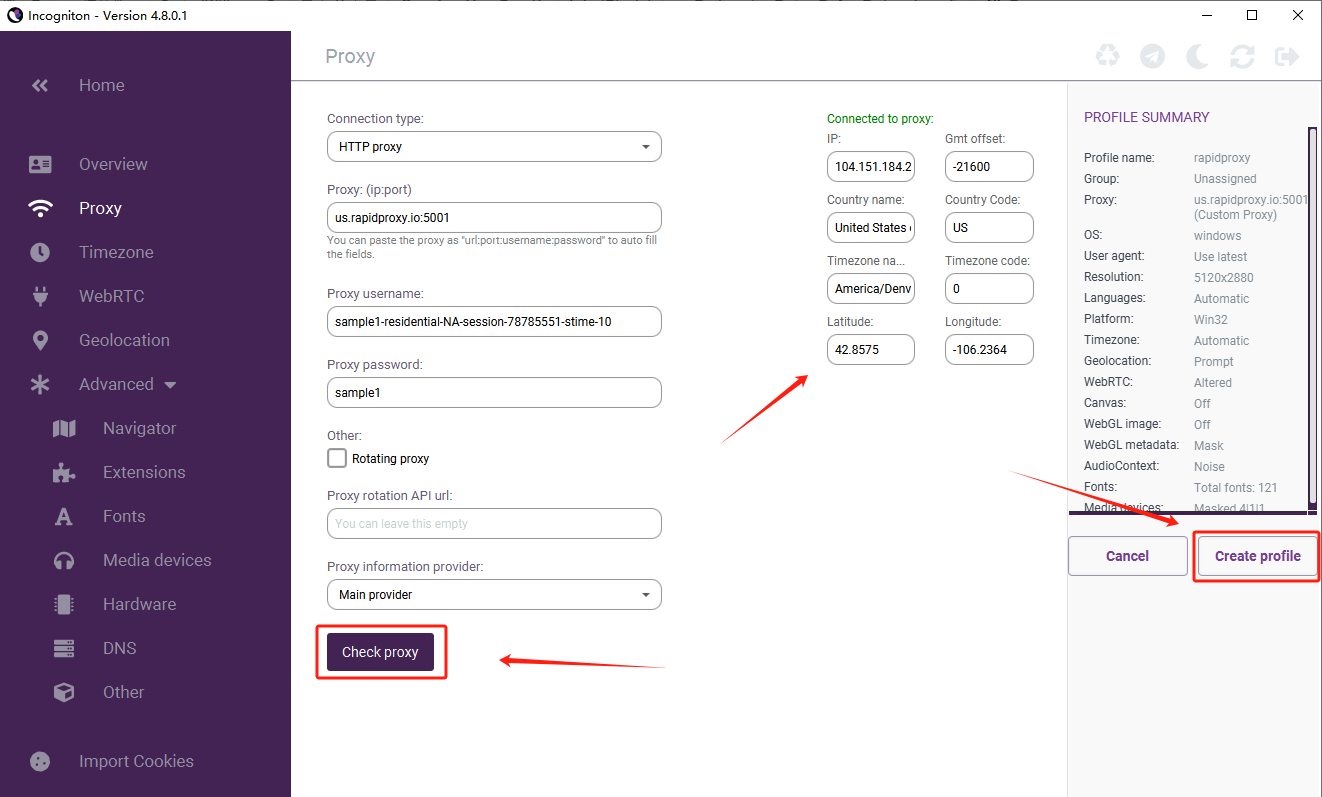Toggle dark mode with the moon icon
1322x797 pixels.
point(1197,56)
